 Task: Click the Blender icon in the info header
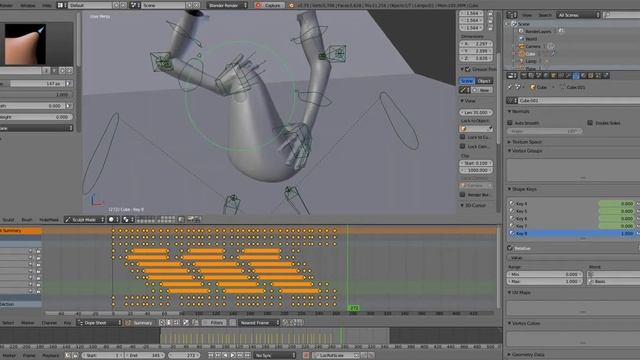point(291,6)
